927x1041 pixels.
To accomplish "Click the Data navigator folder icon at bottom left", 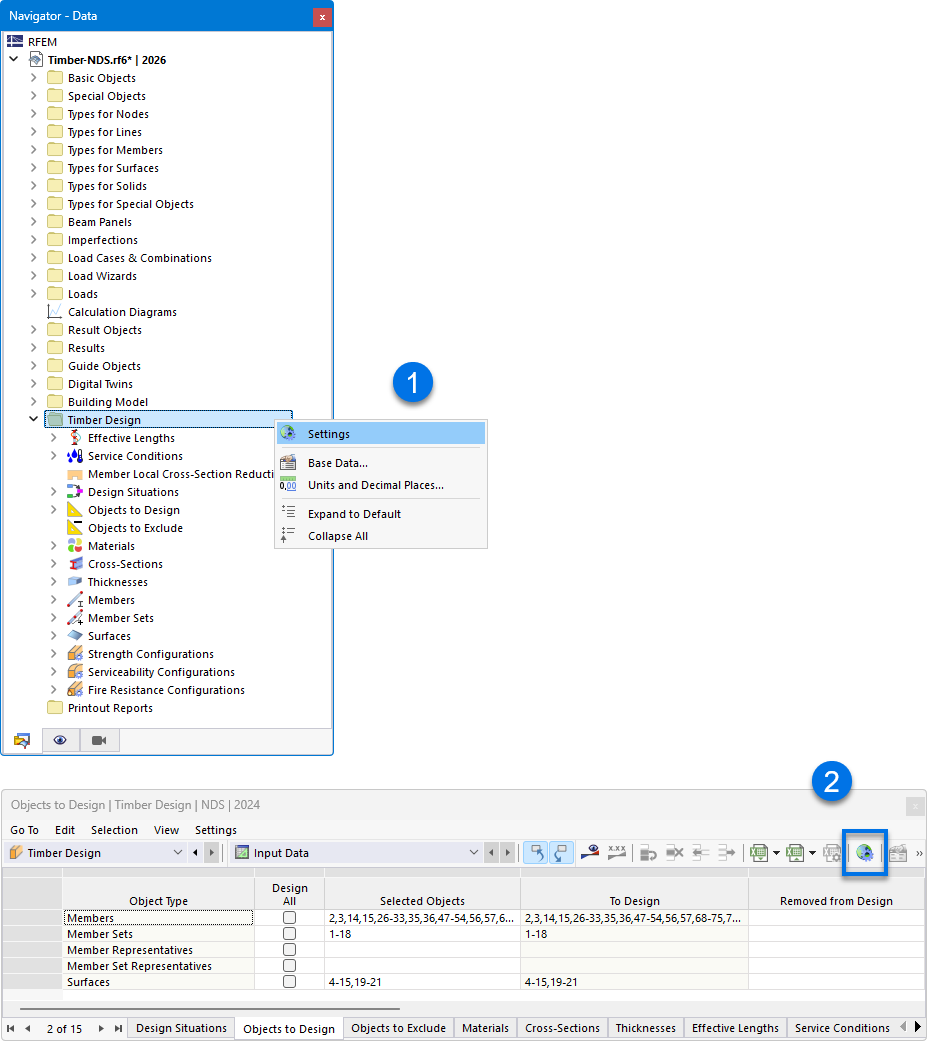I will (22, 740).
